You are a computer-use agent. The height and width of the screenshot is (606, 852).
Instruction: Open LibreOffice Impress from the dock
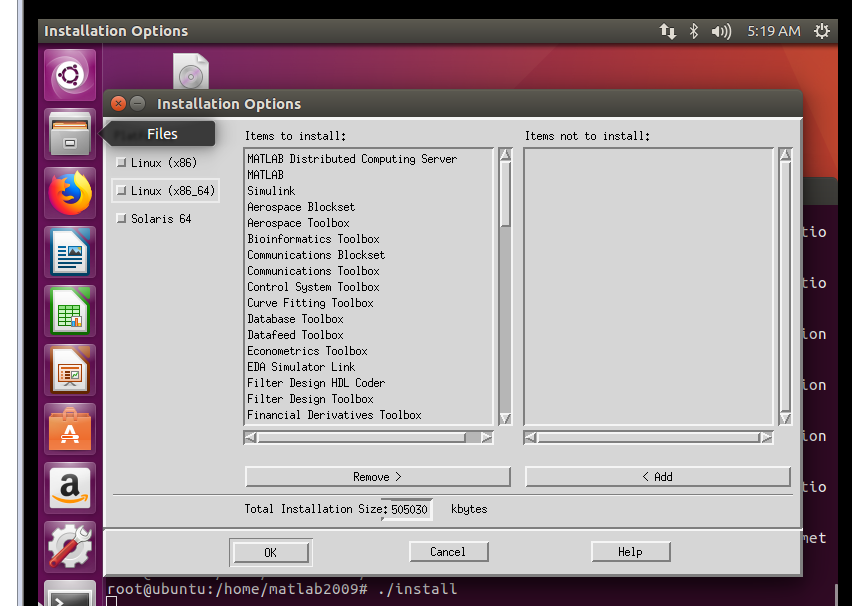(x=70, y=370)
